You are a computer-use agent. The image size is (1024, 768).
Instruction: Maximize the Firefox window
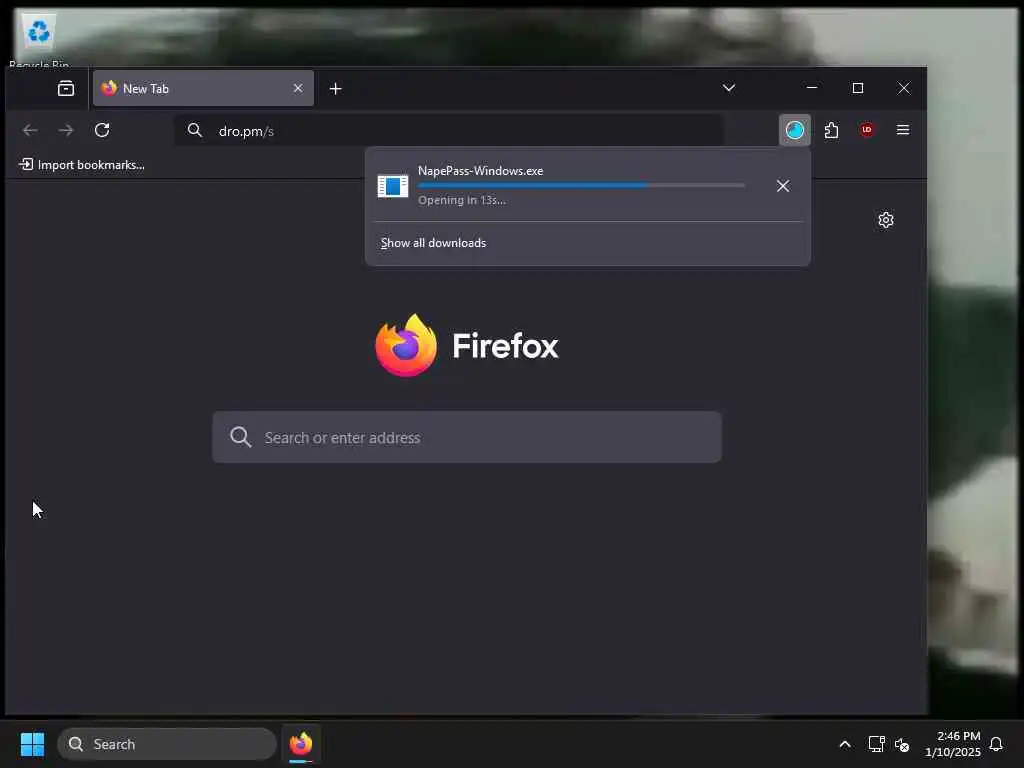[857, 88]
